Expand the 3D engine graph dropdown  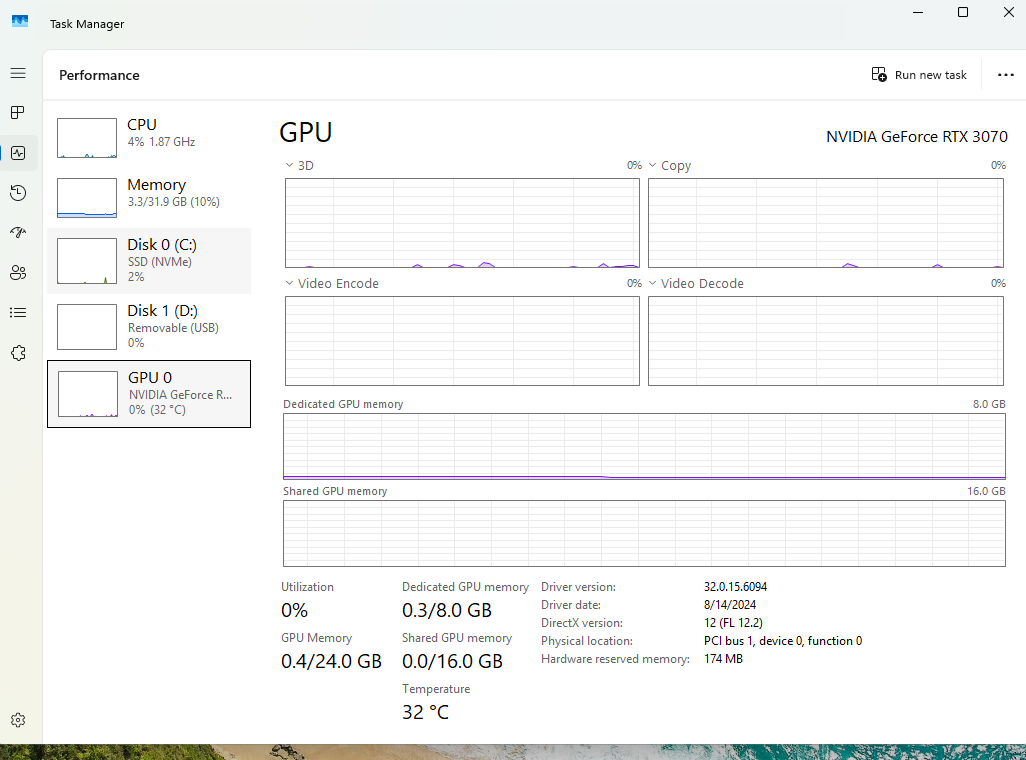[x=290, y=166]
